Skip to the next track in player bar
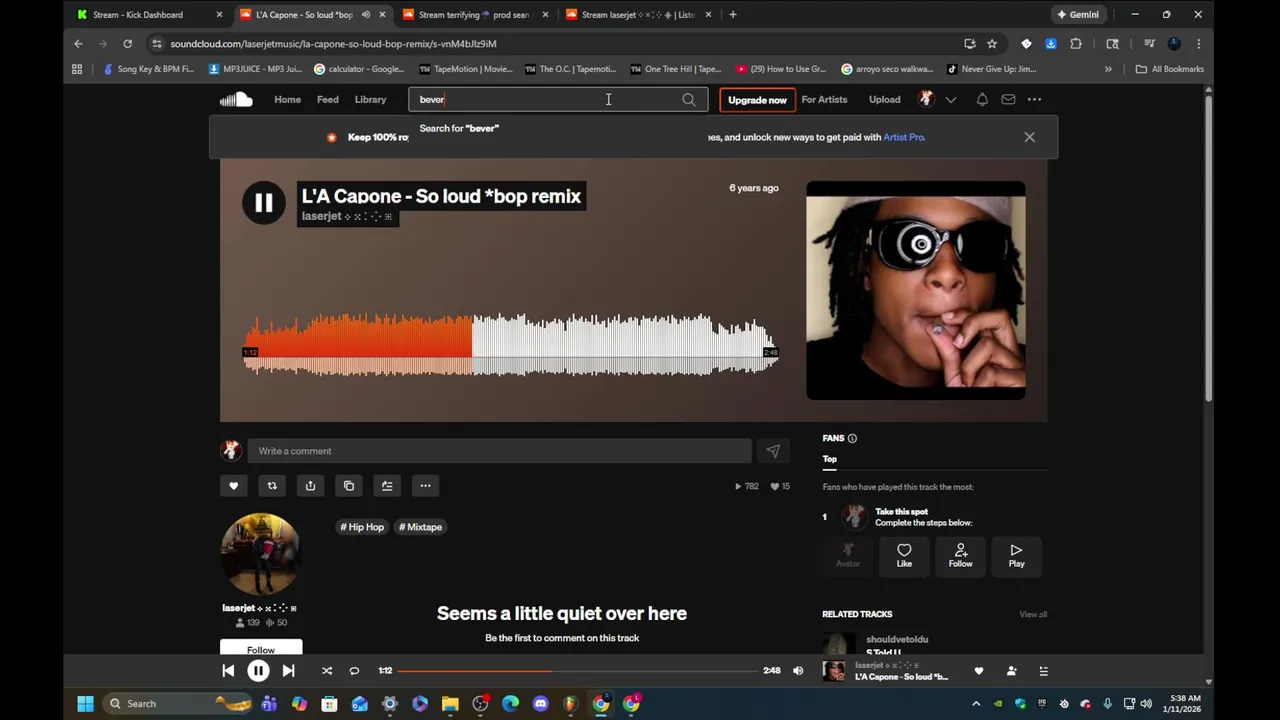This screenshot has height=720, width=1280. point(288,671)
